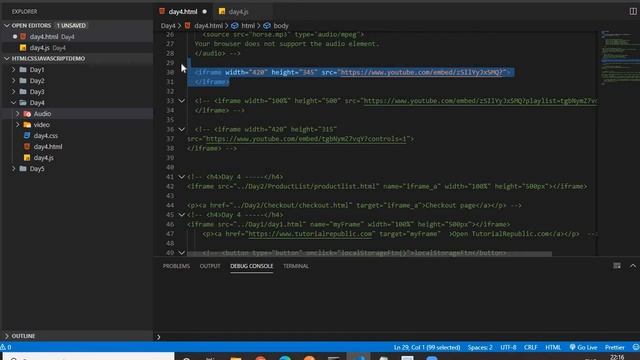Click the Audio folder icon
This screenshot has width=640, height=360.
point(27,114)
